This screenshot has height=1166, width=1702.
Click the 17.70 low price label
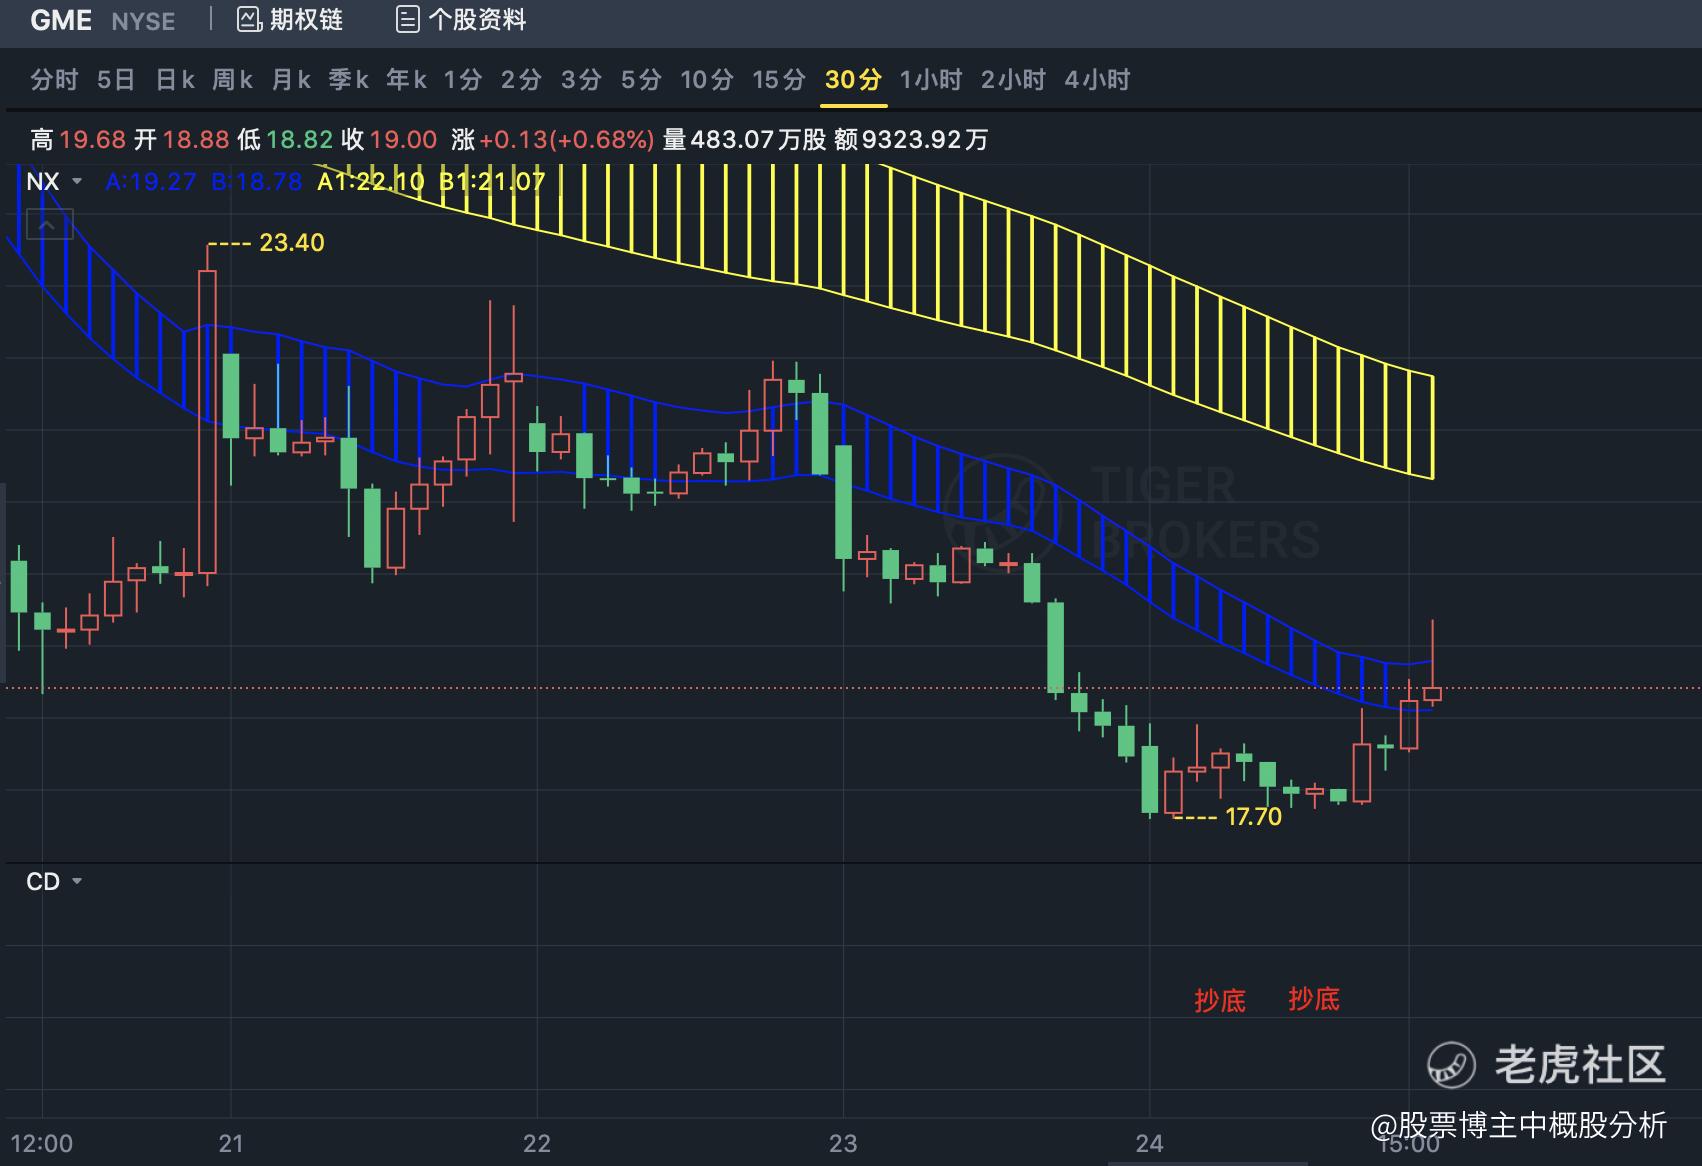(1252, 816)
